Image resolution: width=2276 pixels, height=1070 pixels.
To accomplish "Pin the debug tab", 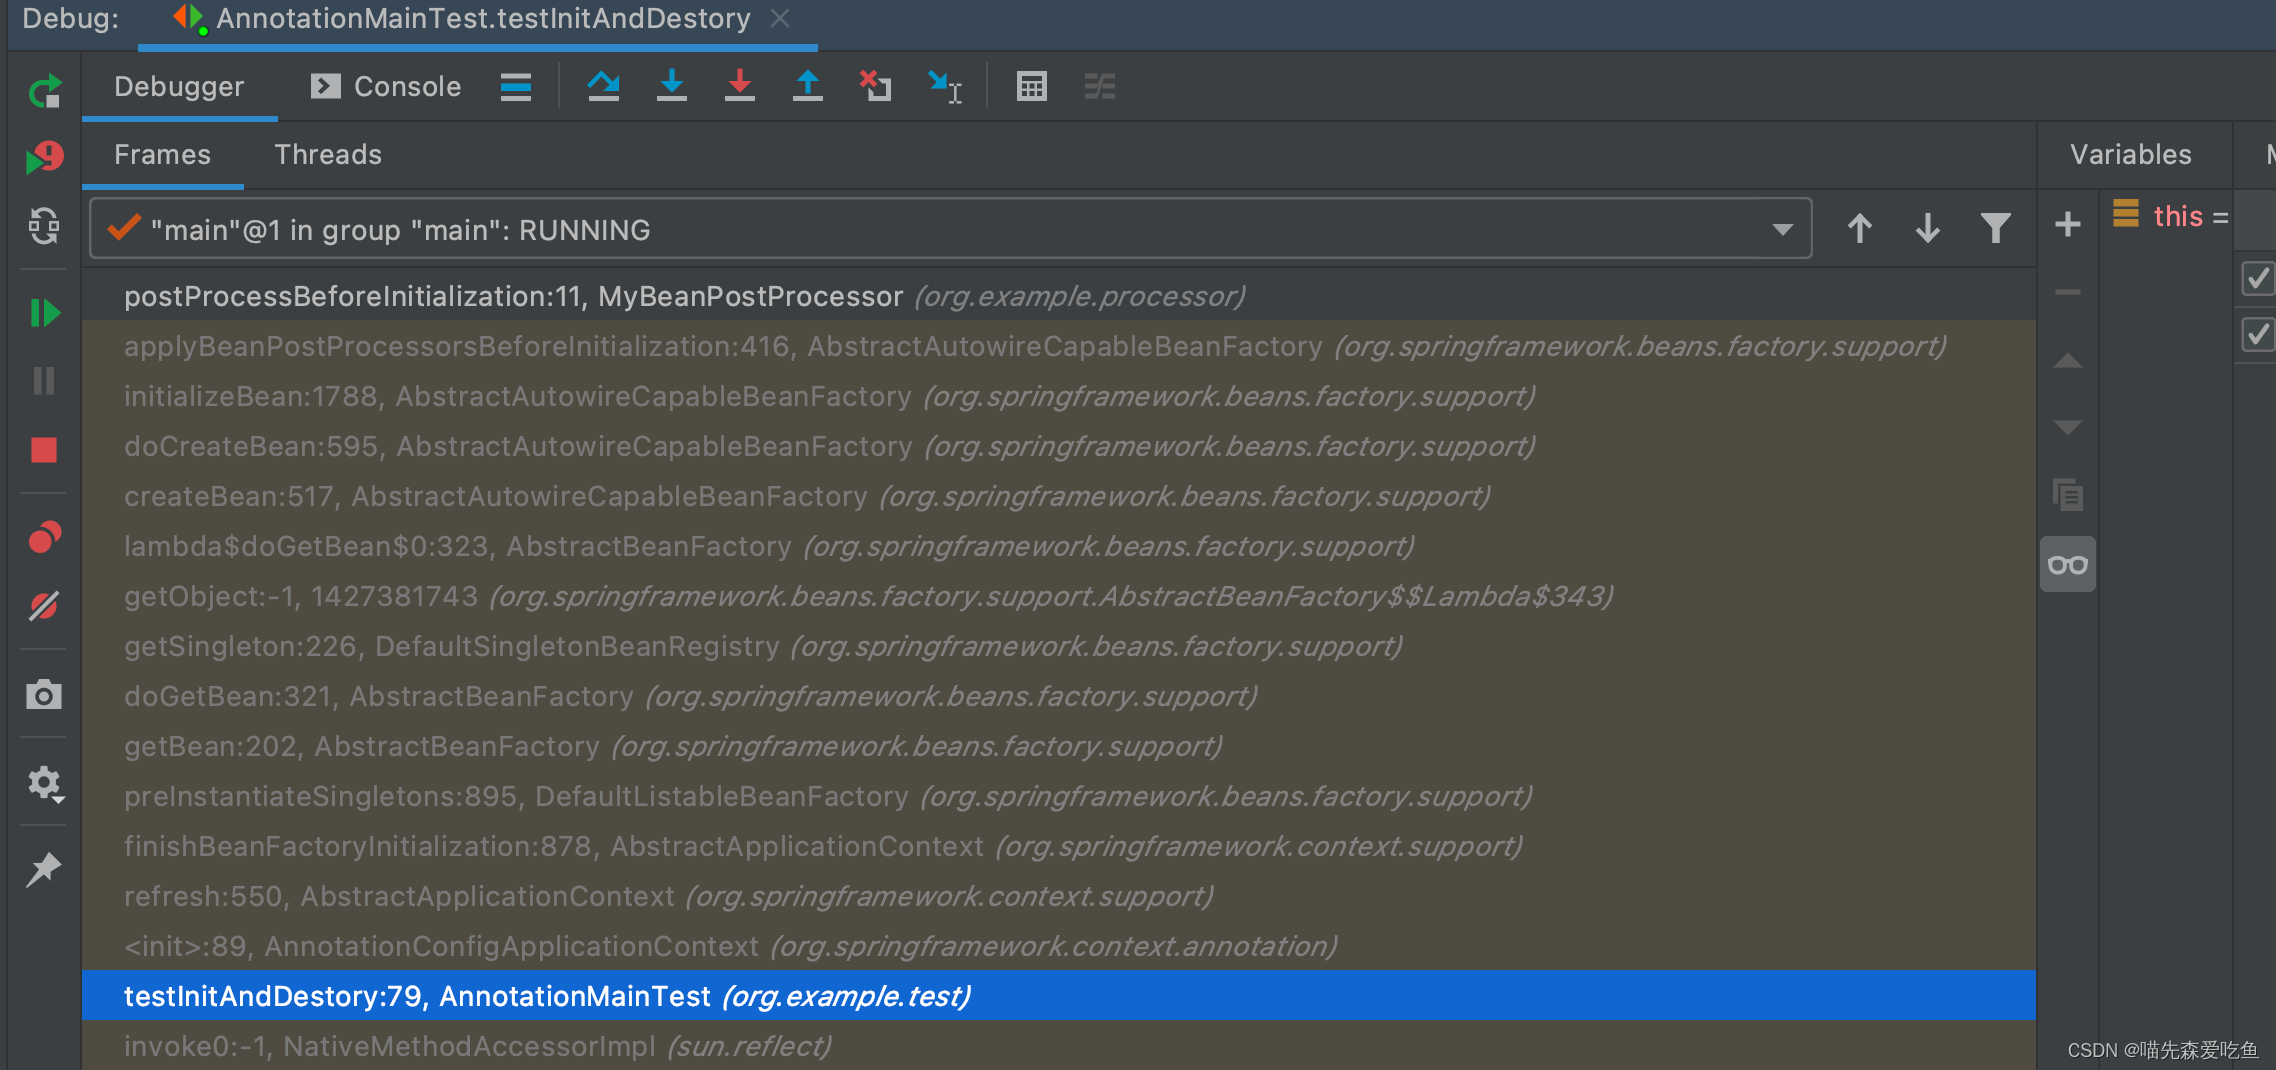I will coord(44,869).
